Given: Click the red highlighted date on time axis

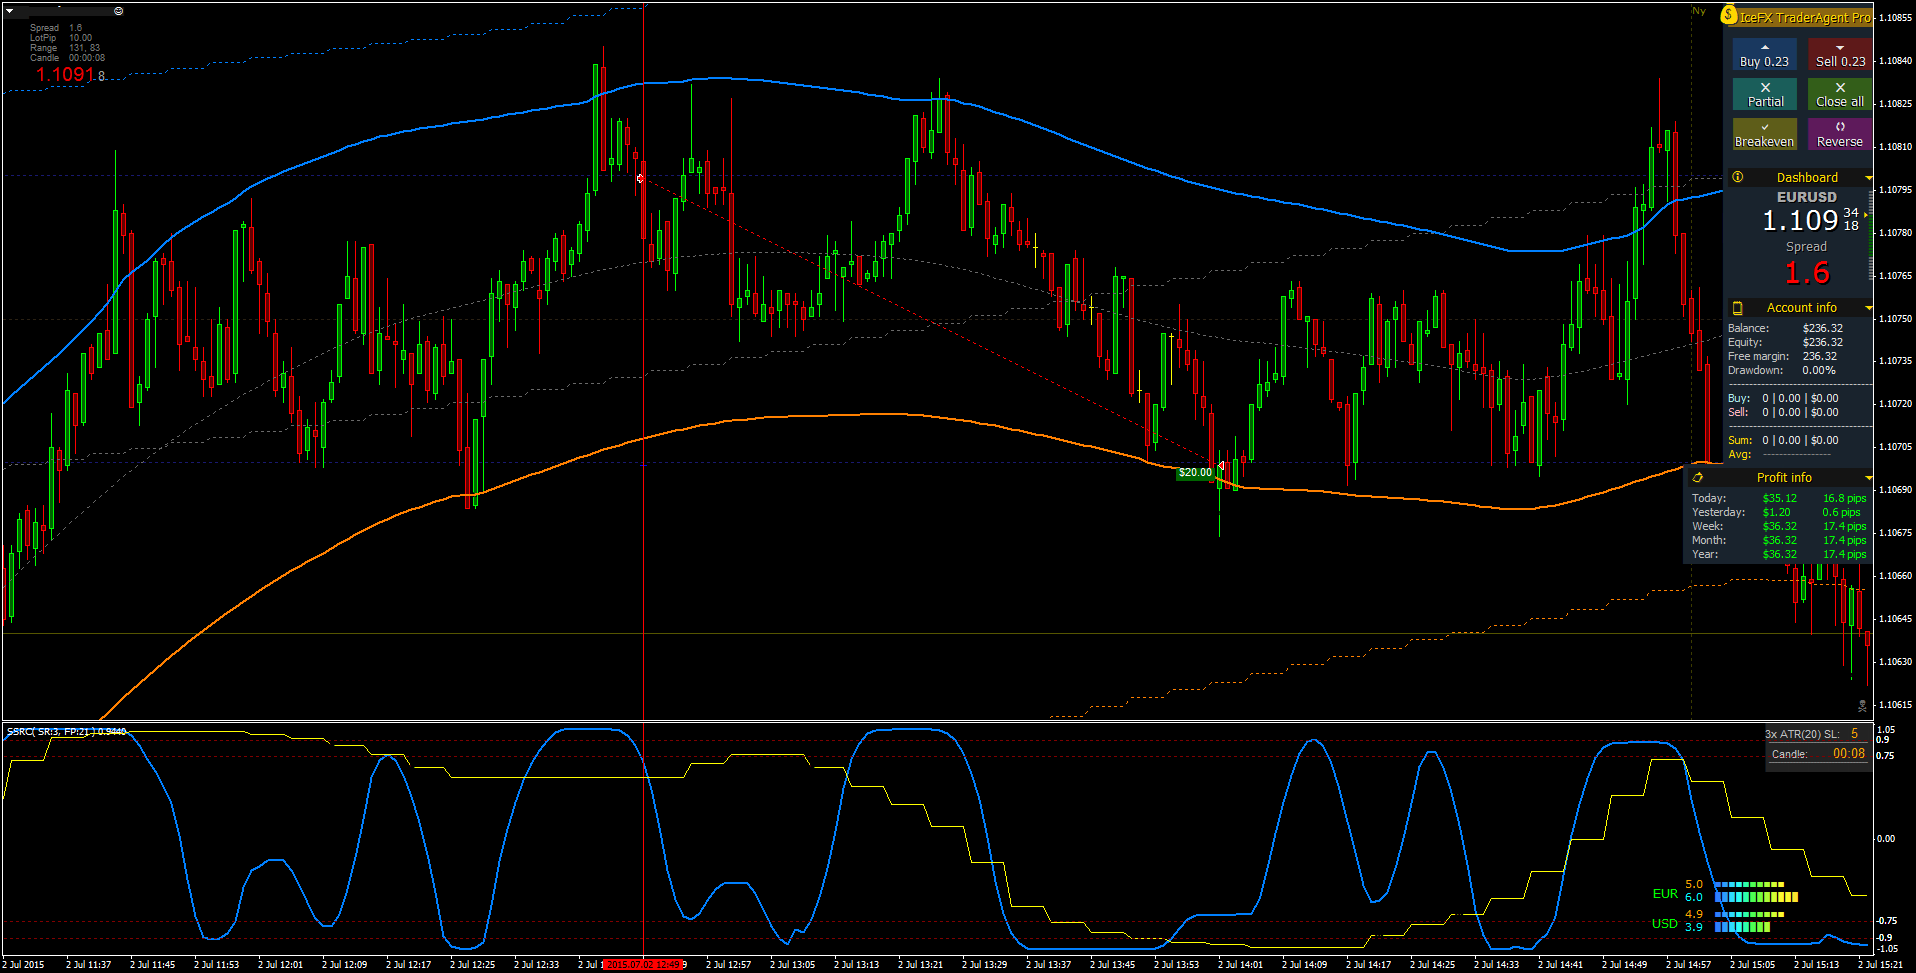Looking at the screenshot, I should point(644,965).
